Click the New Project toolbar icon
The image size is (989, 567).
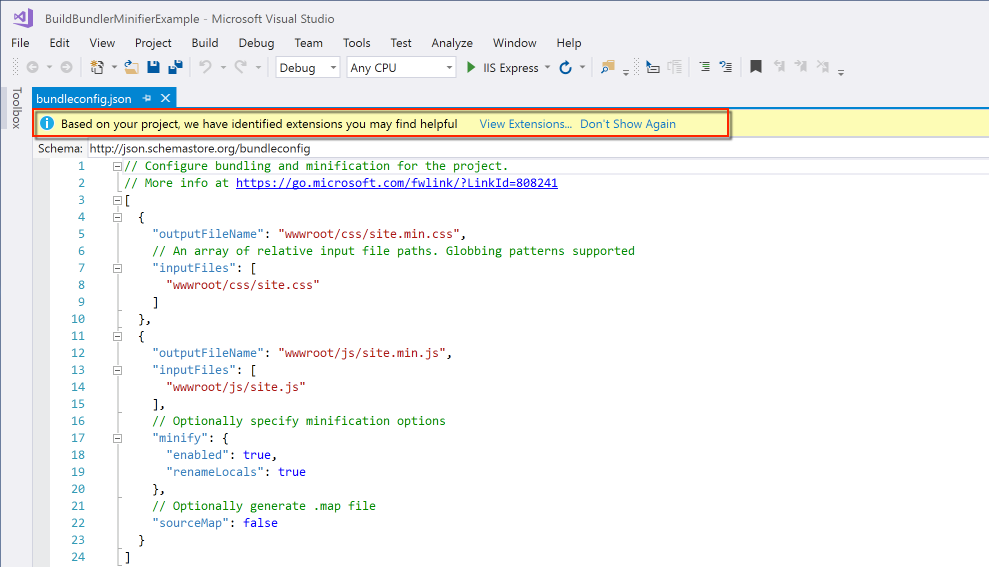tap(97, 67)
